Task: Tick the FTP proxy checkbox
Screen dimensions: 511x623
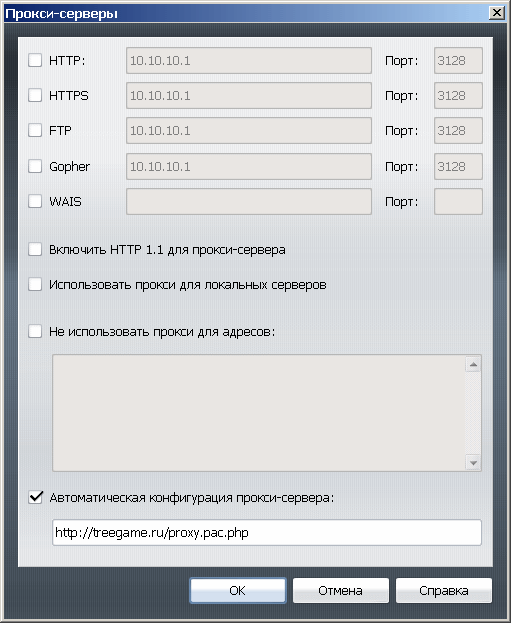Action: click(35, 130)
